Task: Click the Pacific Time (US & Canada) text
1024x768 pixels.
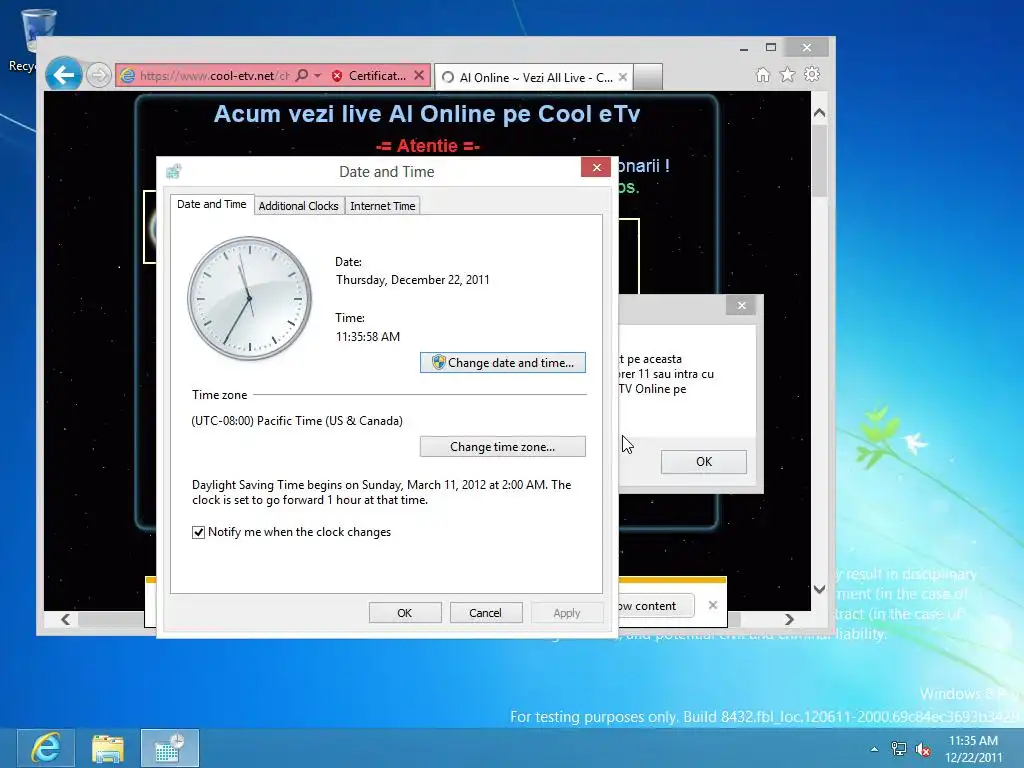Action: click(x=297, y=421)
